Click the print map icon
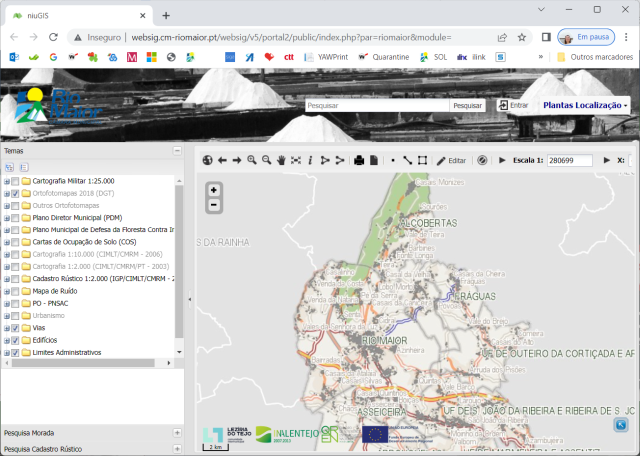 [358, 160]
